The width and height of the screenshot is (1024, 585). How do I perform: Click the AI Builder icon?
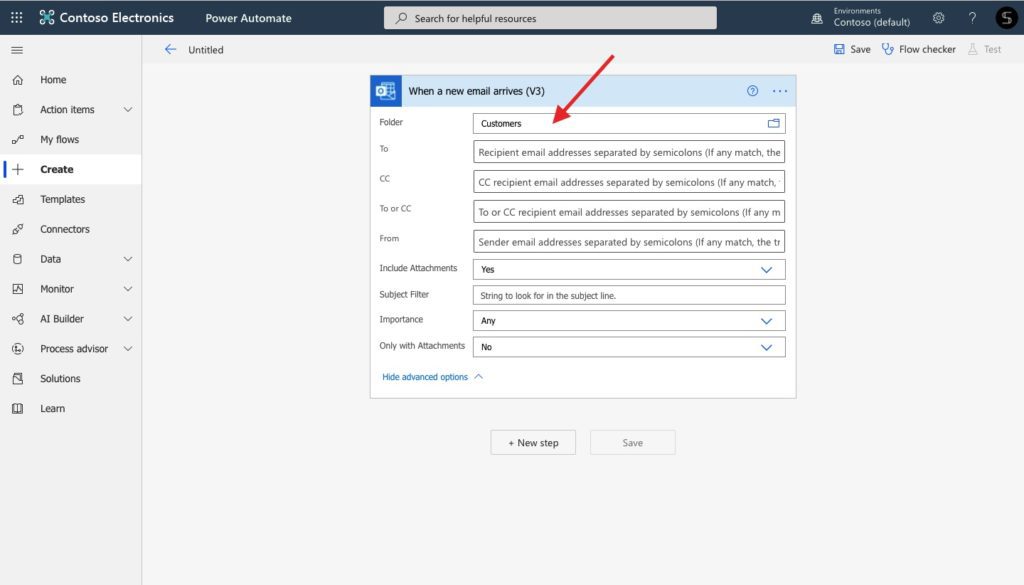point(18,319)
